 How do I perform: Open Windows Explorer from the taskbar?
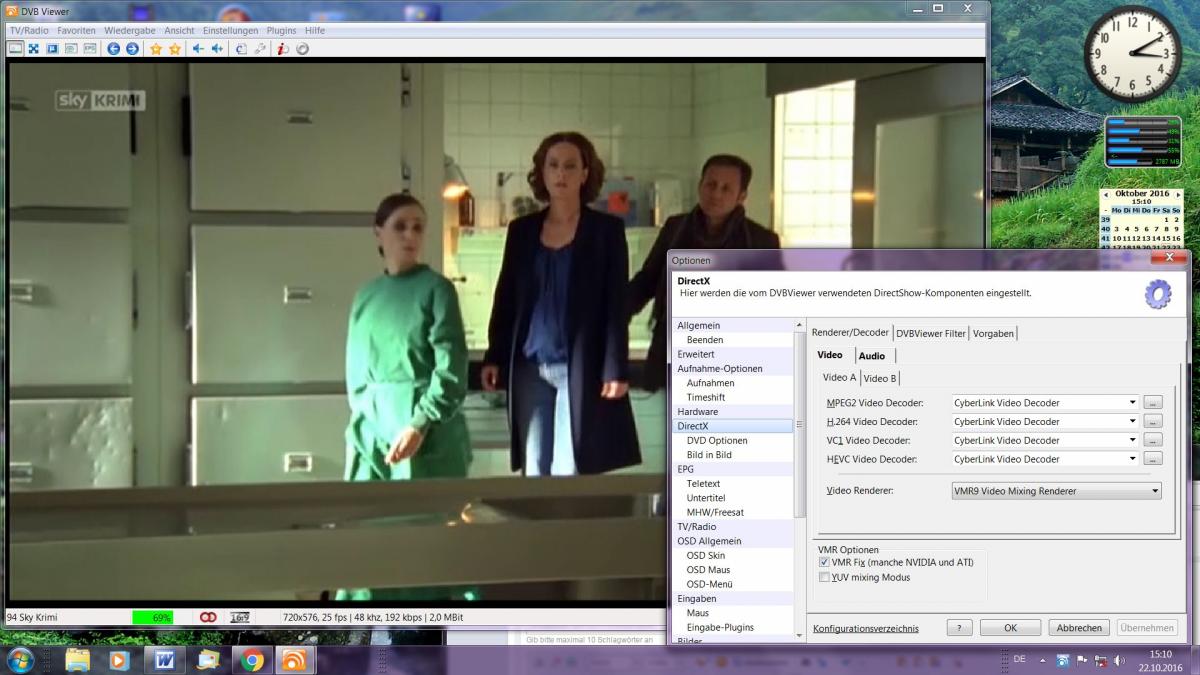[x=77, y=660]
